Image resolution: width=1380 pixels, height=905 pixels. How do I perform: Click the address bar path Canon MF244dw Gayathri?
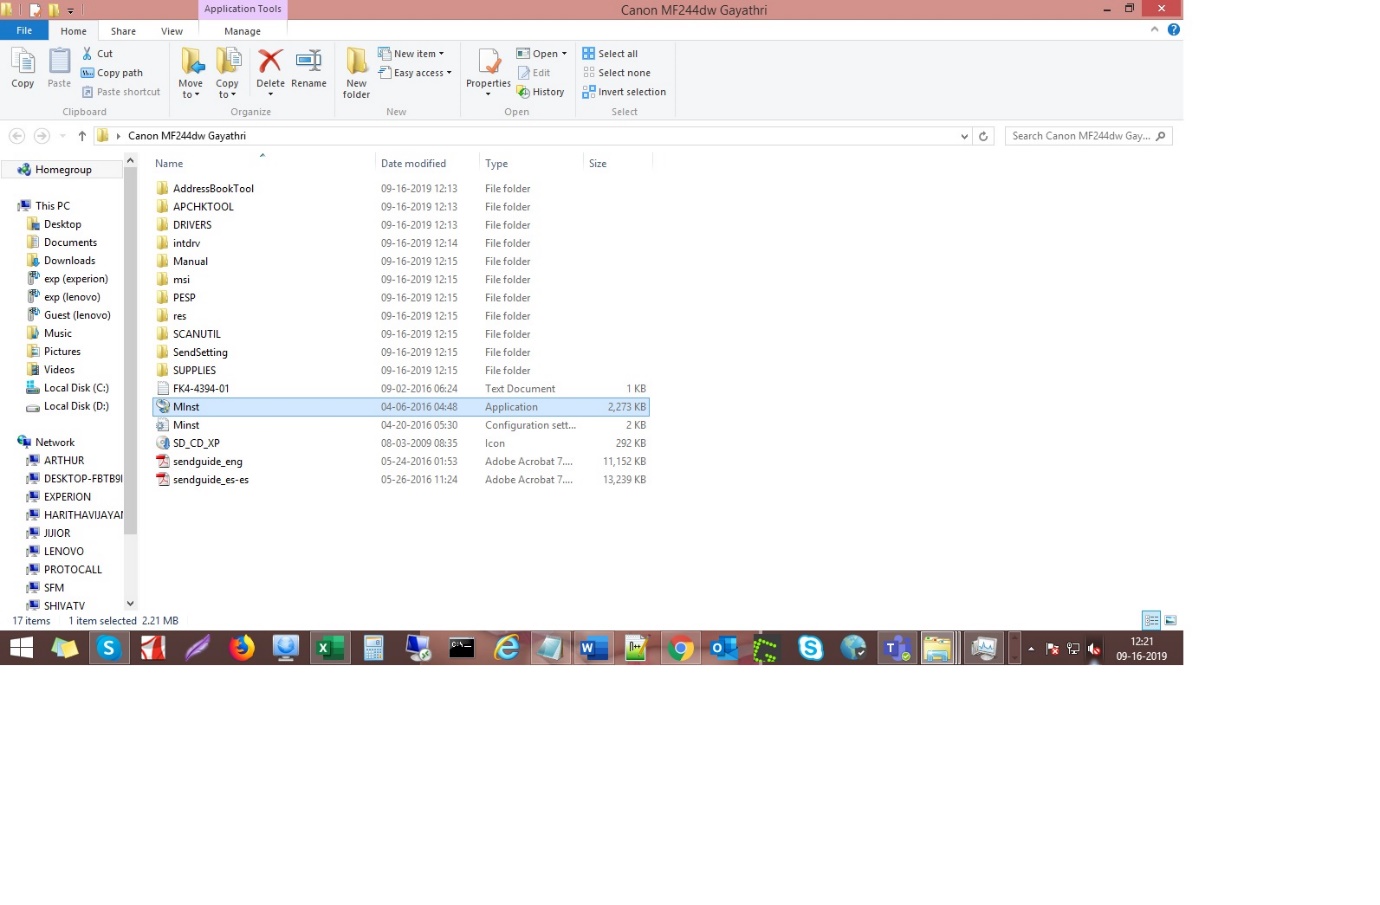tap(187, 136)
